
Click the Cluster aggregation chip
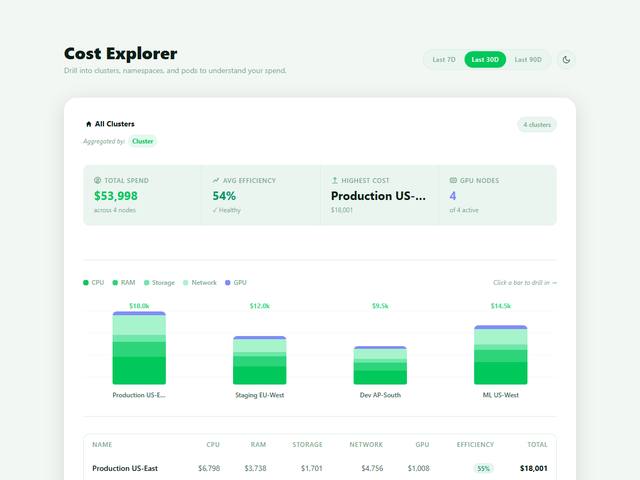tap(142, 141)
